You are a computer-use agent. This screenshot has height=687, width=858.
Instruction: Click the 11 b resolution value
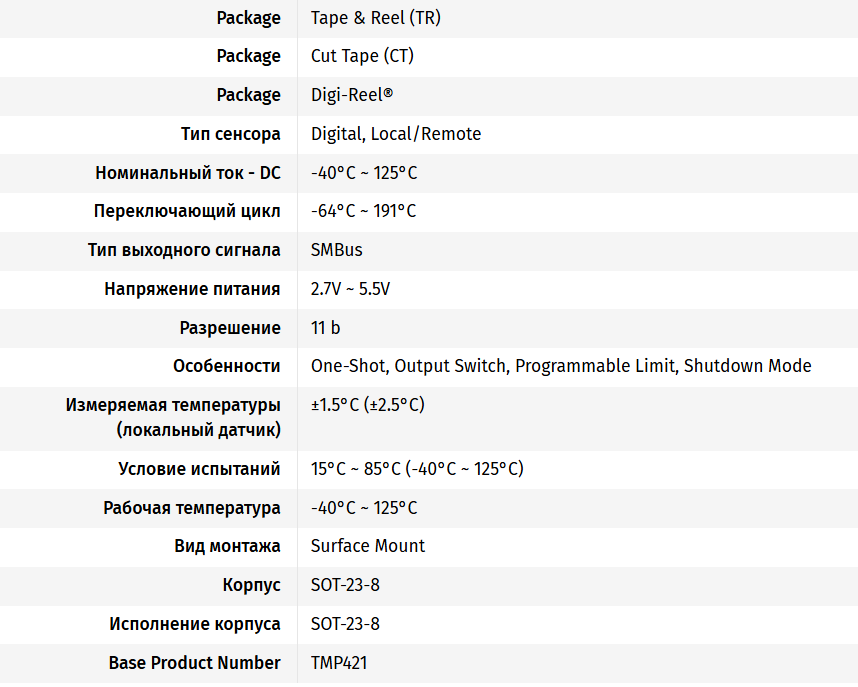pos(325,328)
